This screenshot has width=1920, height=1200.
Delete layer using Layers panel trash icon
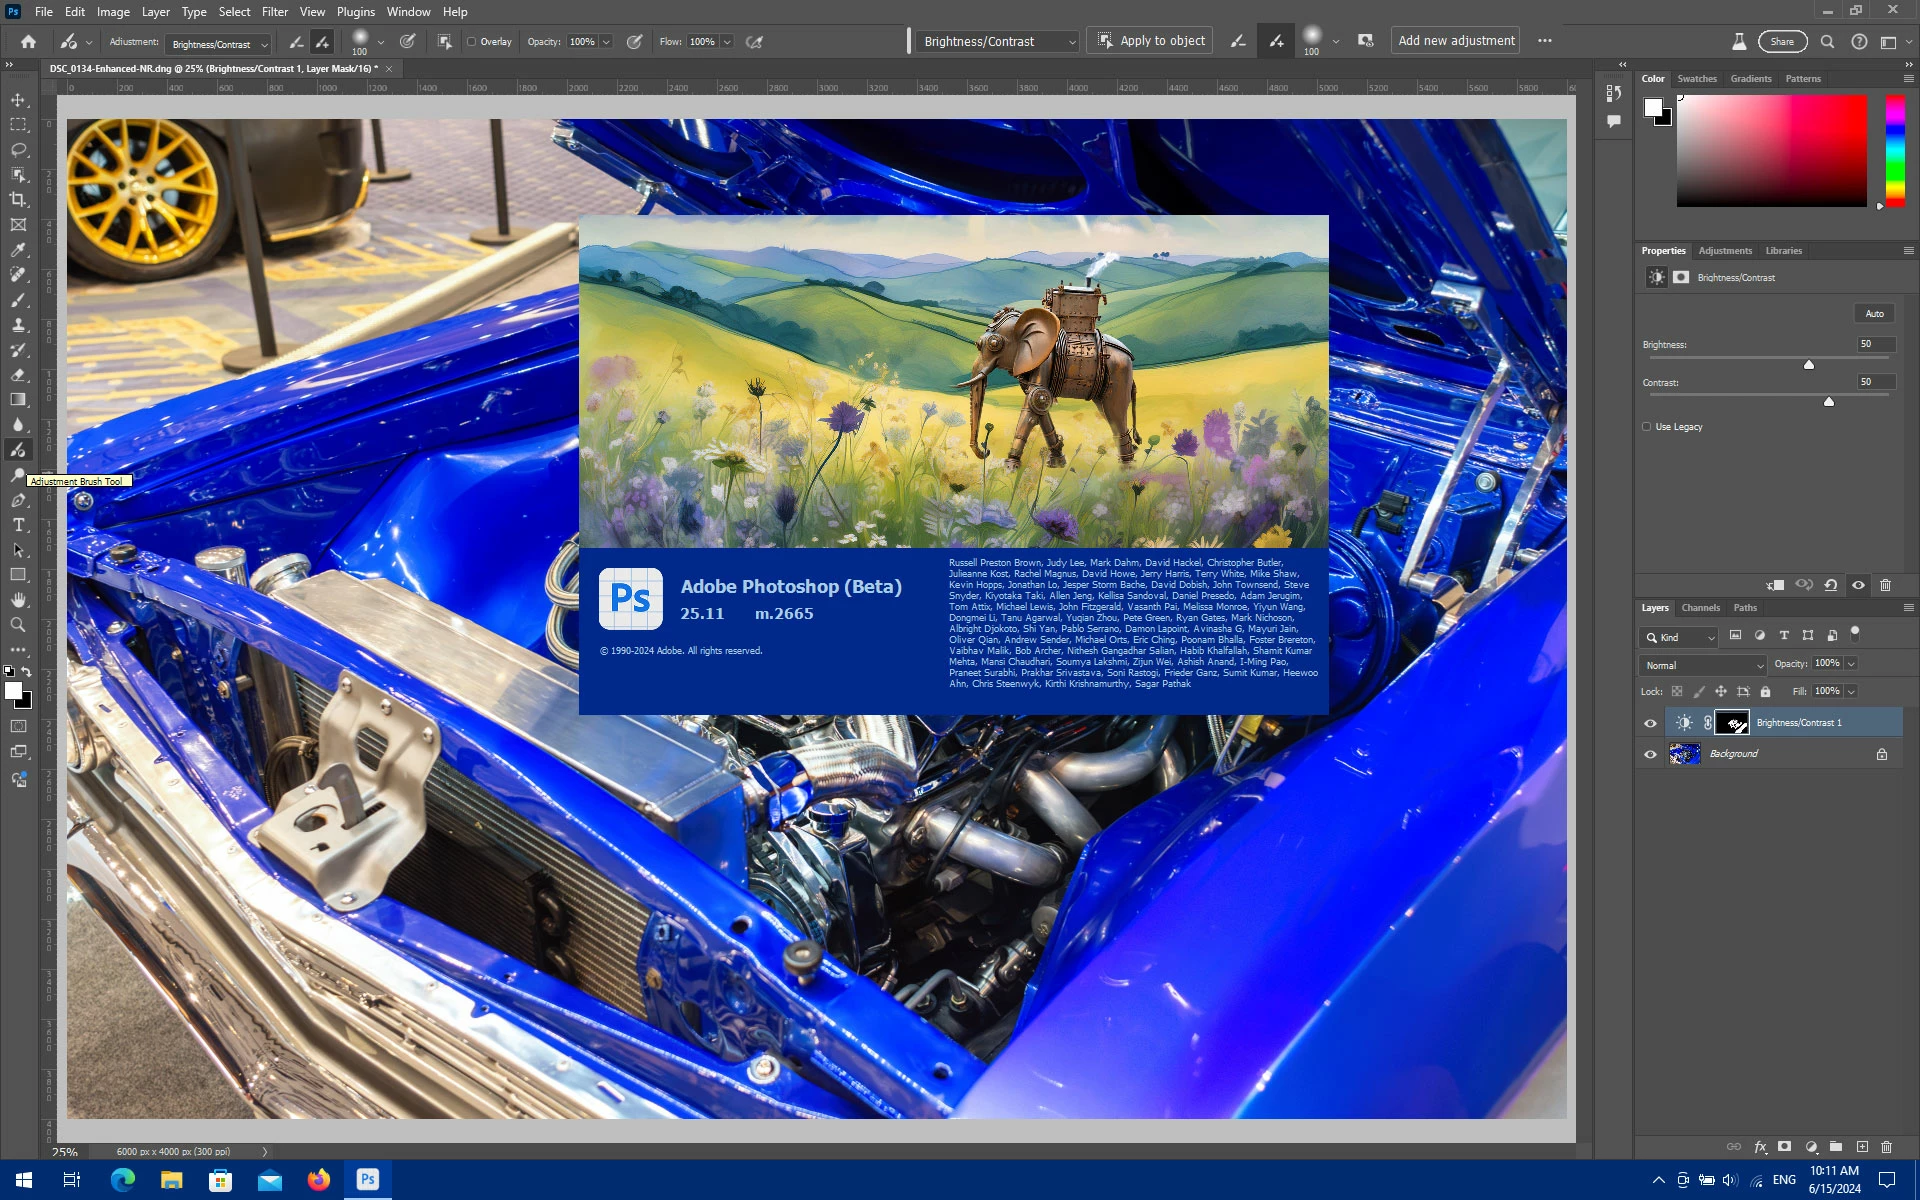tap(1886, 1147)
